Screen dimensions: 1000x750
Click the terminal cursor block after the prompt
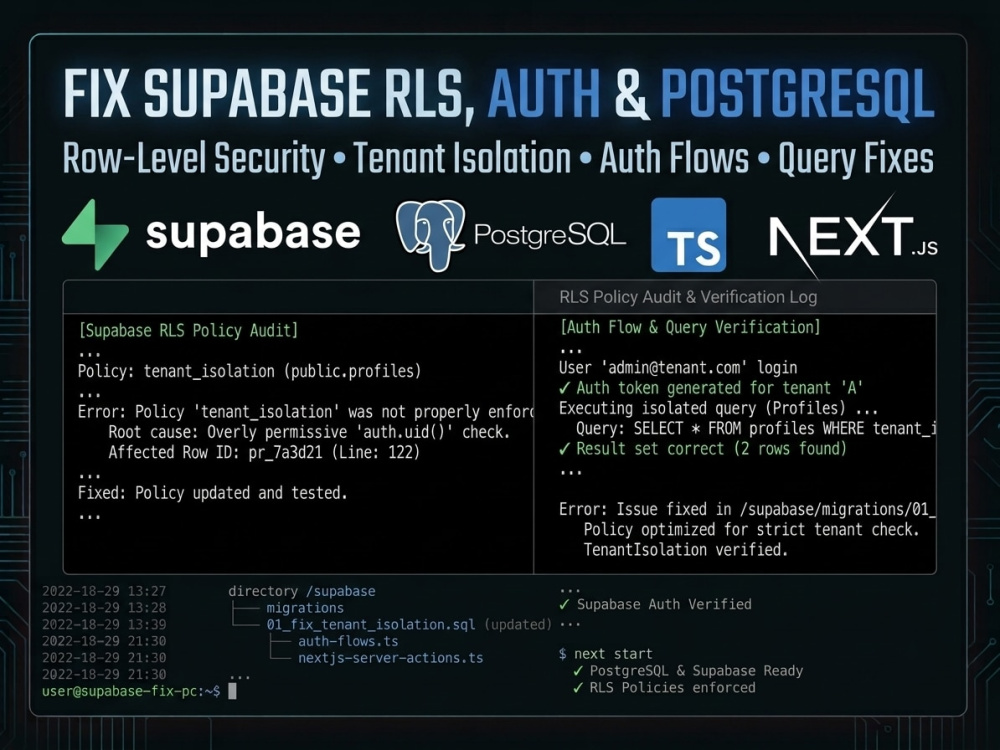[x=232, y=691]
